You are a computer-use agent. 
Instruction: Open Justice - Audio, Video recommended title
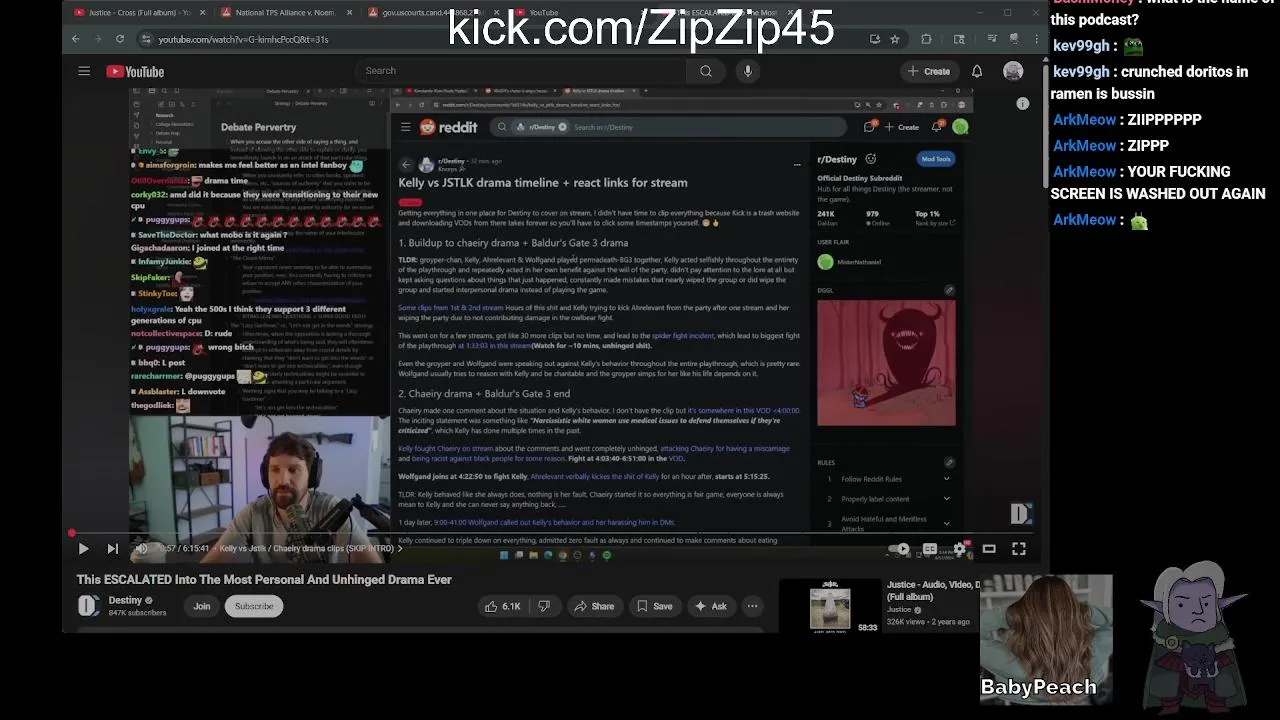click(x=933, y=590)
